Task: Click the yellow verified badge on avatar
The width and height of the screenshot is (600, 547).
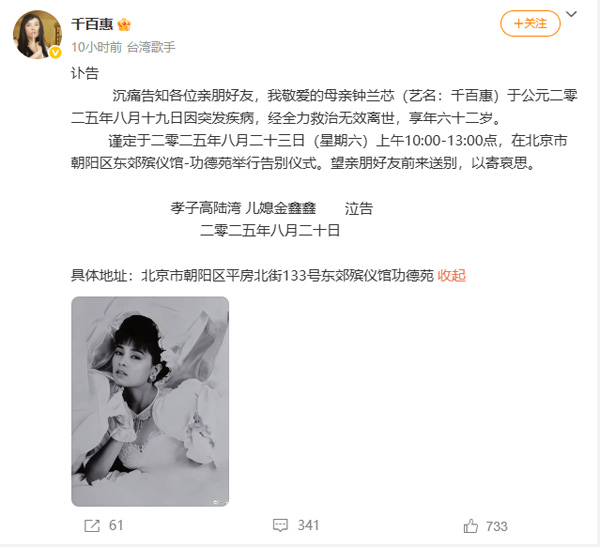Action: tap(55, 52)
